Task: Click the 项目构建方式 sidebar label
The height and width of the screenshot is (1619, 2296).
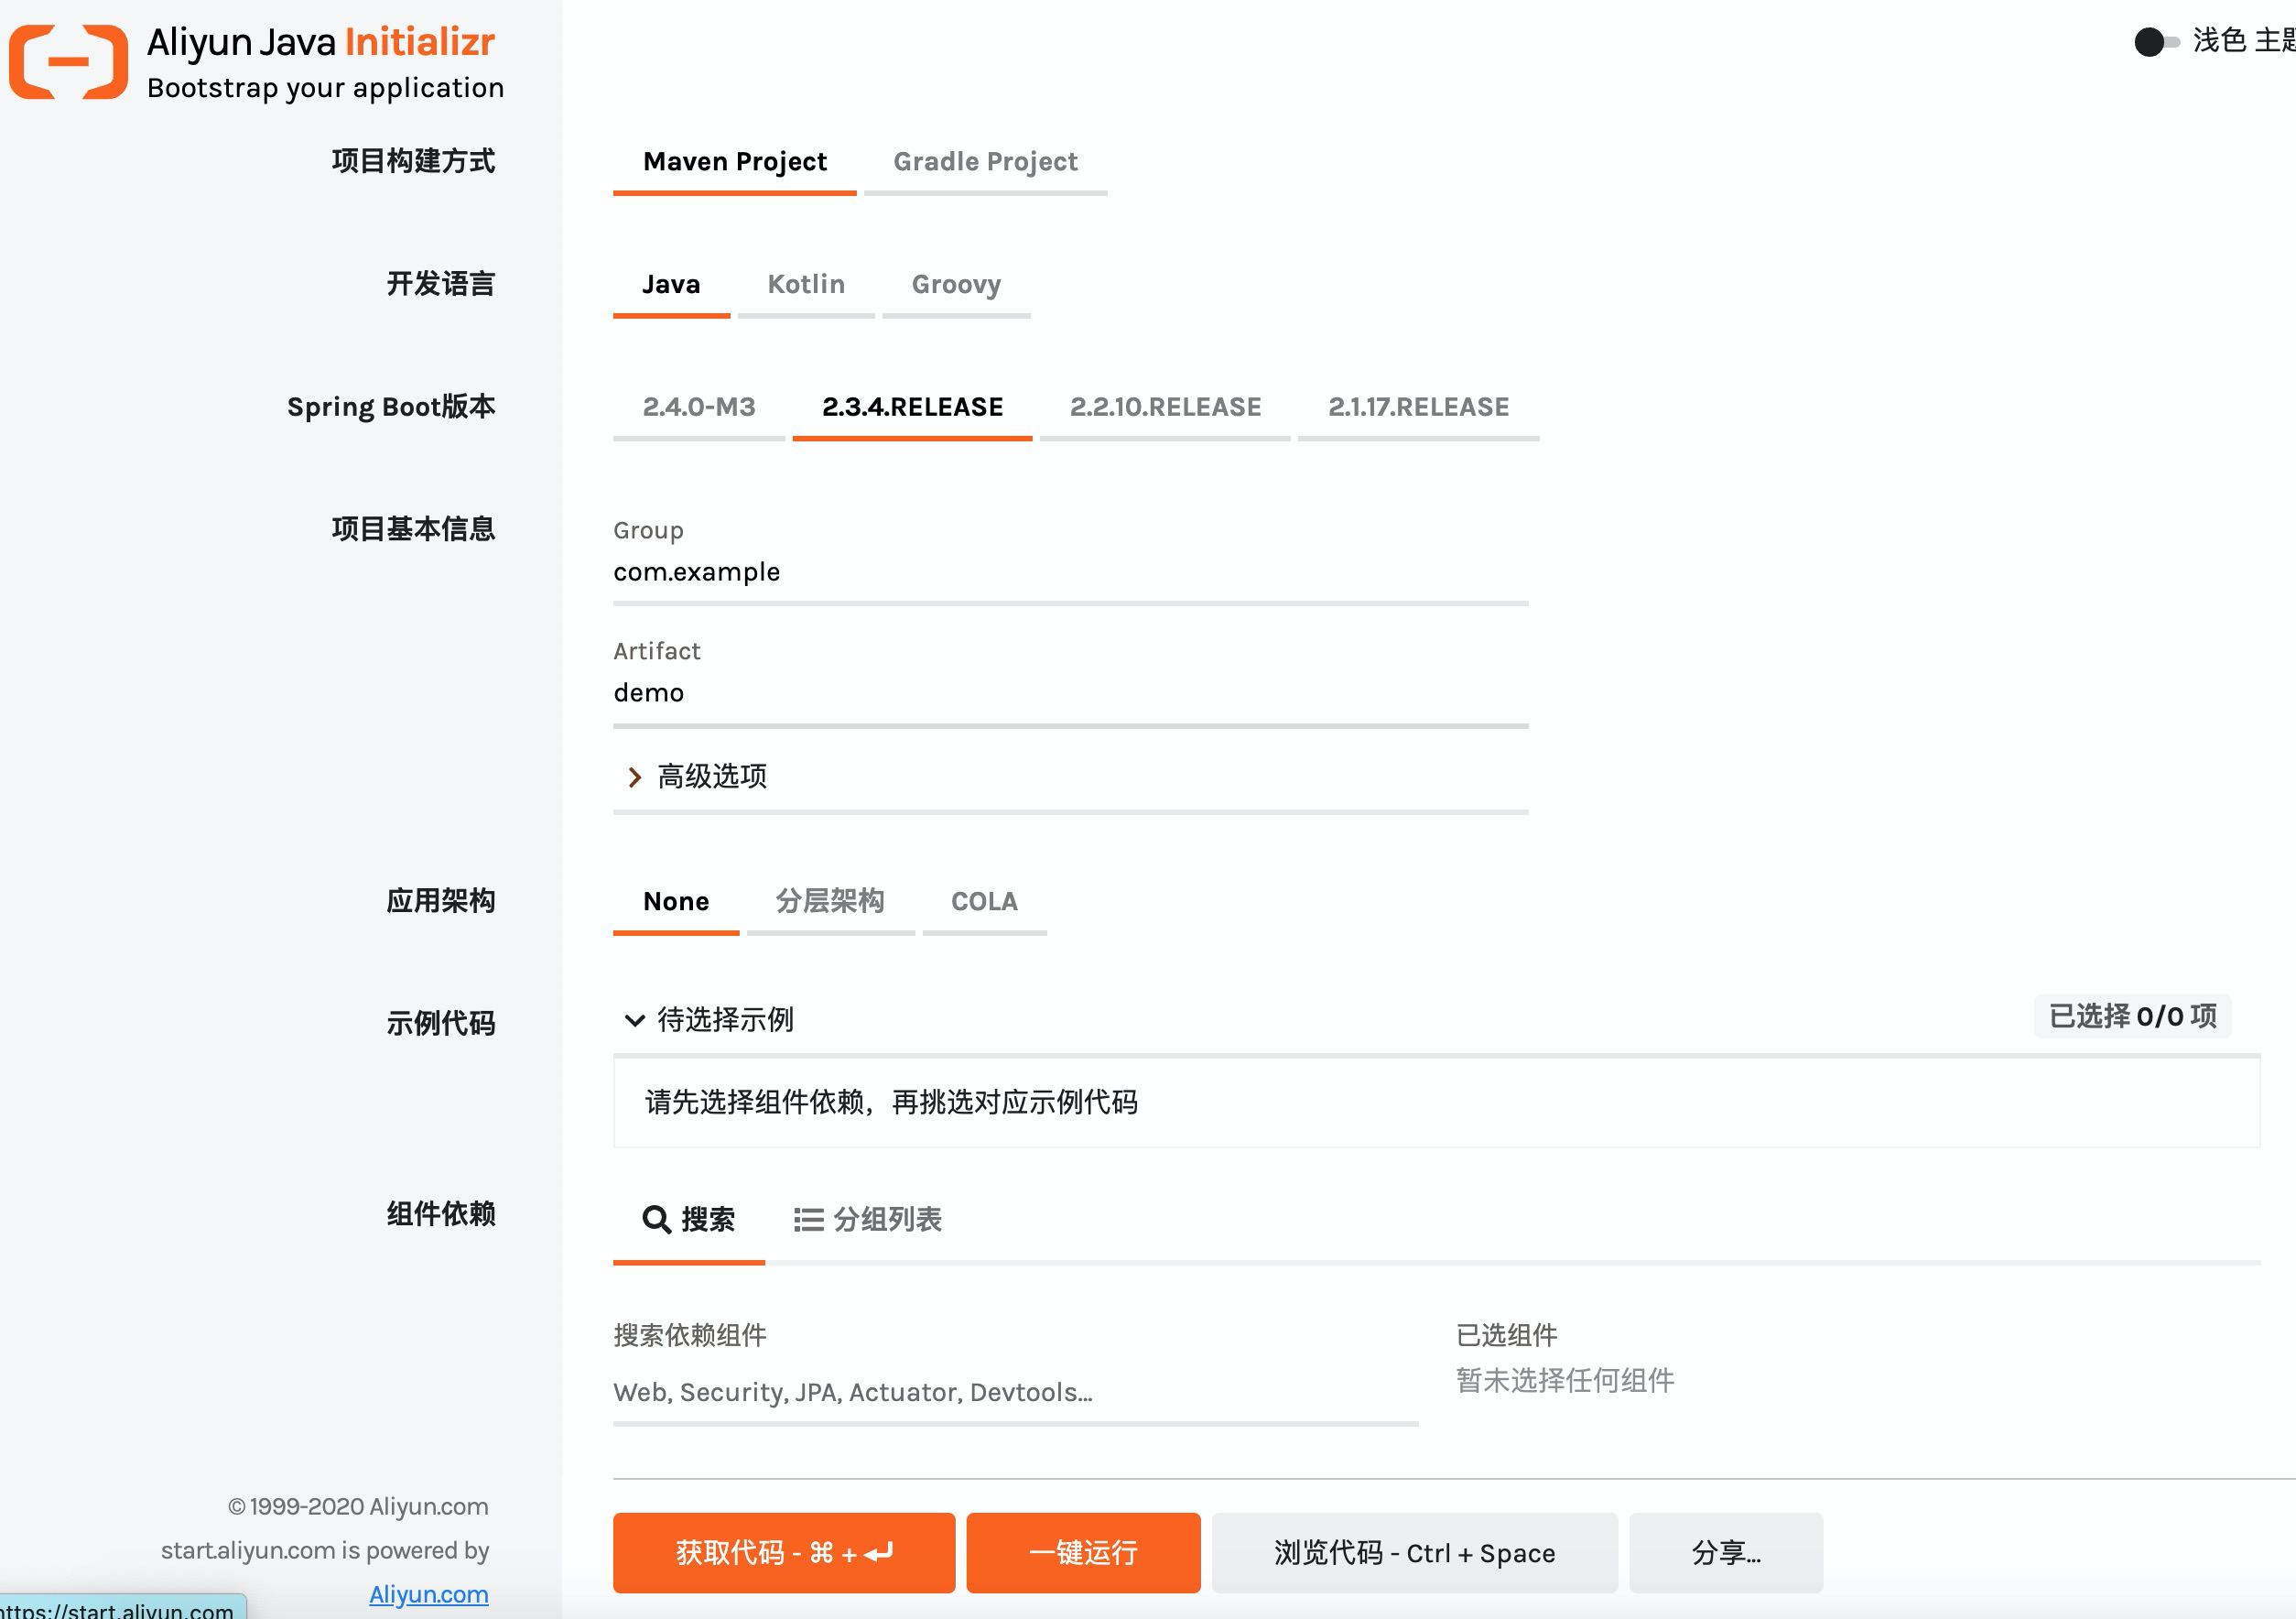Action: point(413,161)
